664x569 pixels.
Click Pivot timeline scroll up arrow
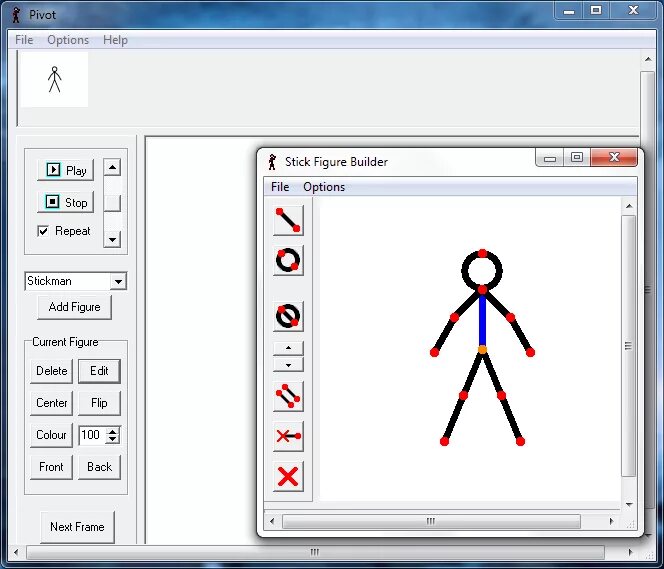648,60
